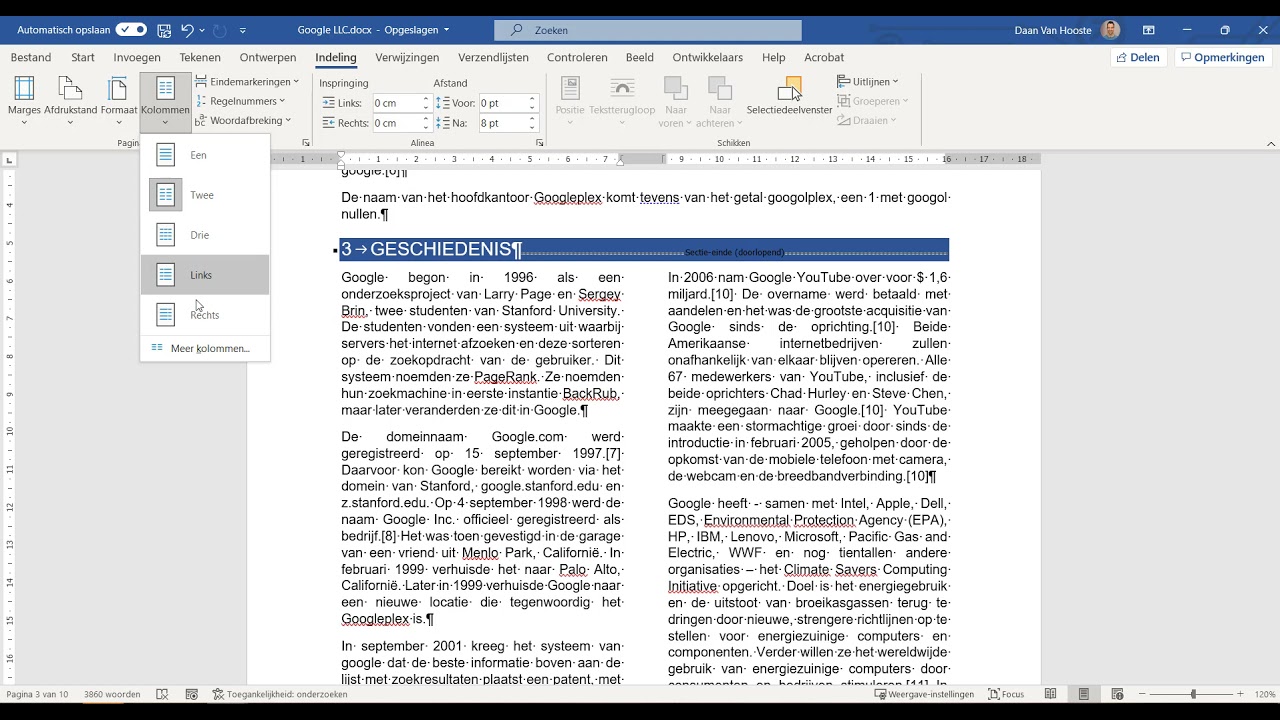The width and height of the screenshot is (1280, 720).
Task: Switch to the Verwijzingen tab
Action: click(407, 58)
